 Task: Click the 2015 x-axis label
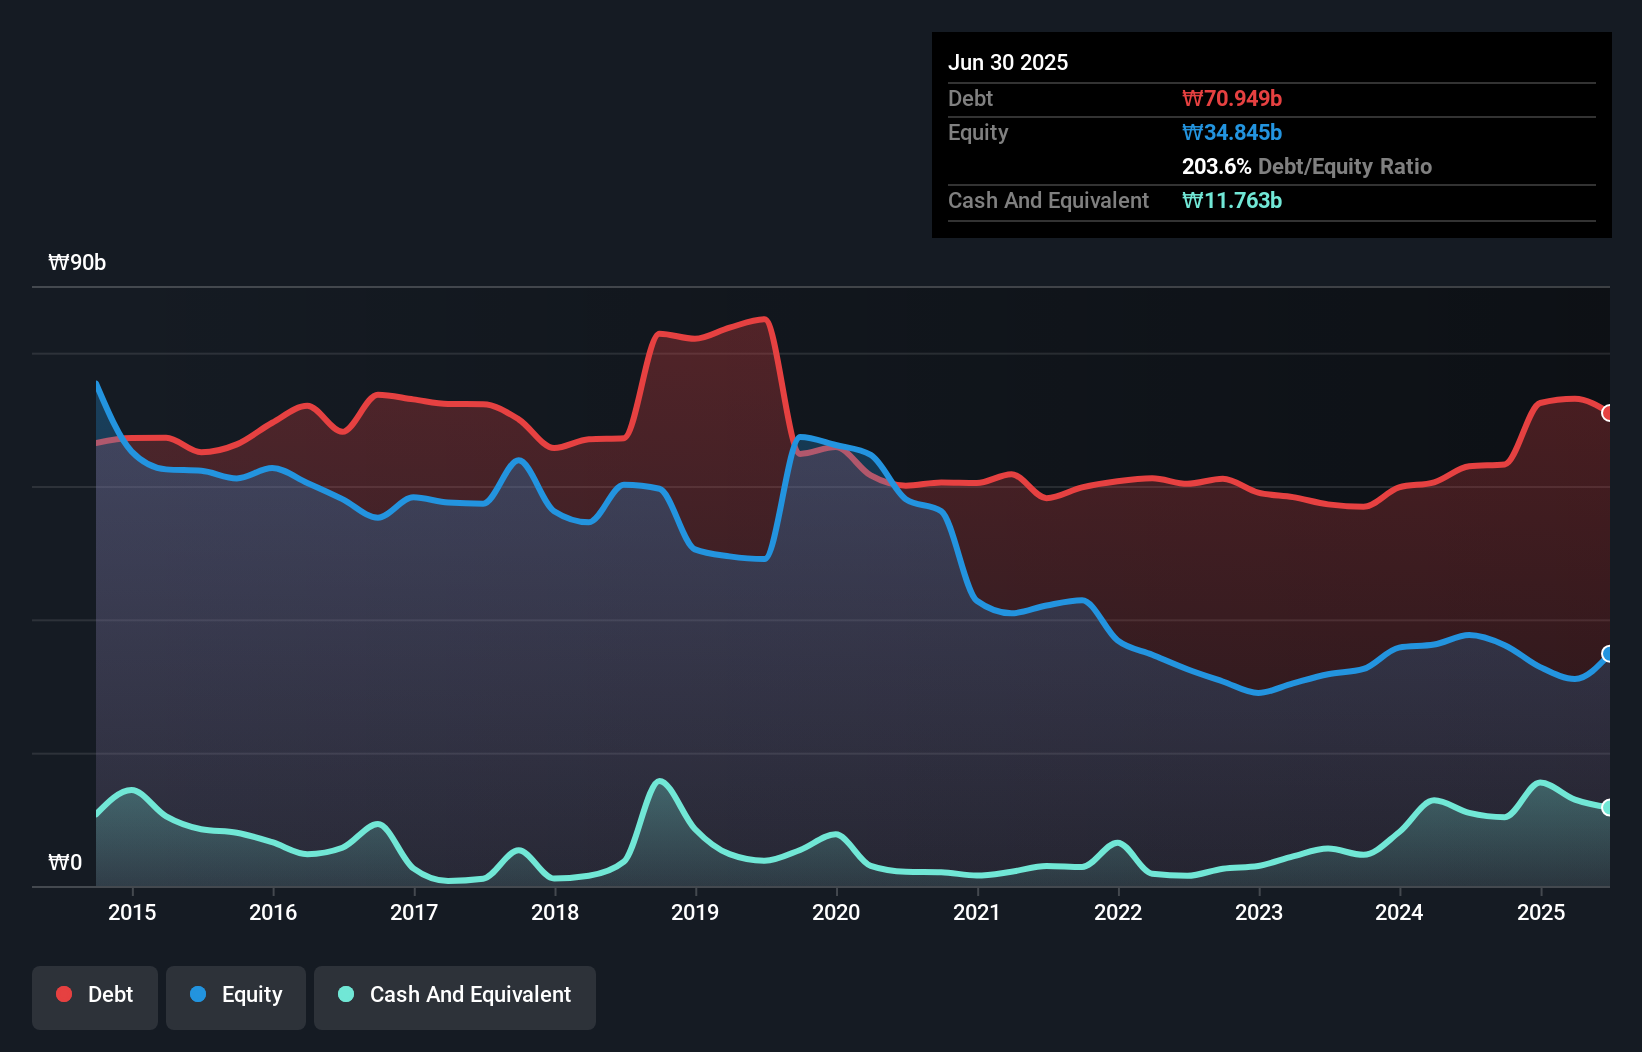[x=132, y=913]
